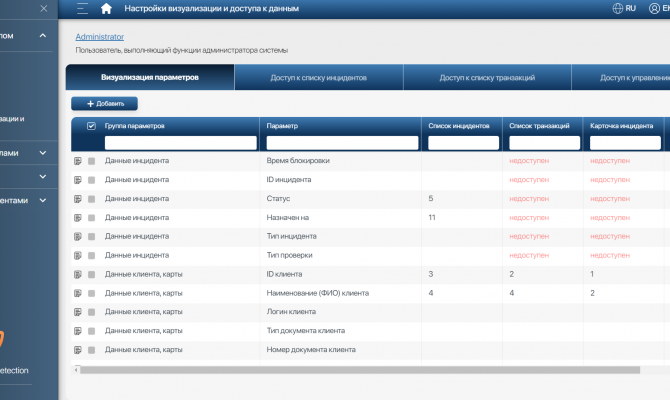Open the hamburger menu icon
Viewport: 670px width, 400px height.
tap(82, 9)
